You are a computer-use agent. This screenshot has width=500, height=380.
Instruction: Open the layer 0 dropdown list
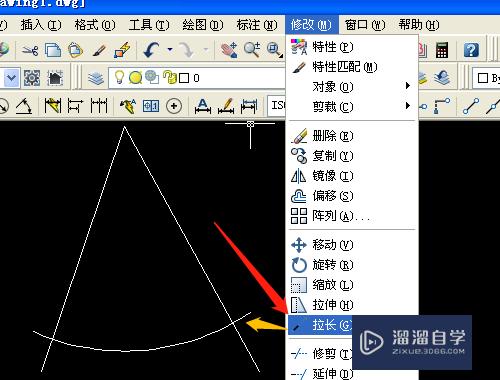tap(197, 78)
